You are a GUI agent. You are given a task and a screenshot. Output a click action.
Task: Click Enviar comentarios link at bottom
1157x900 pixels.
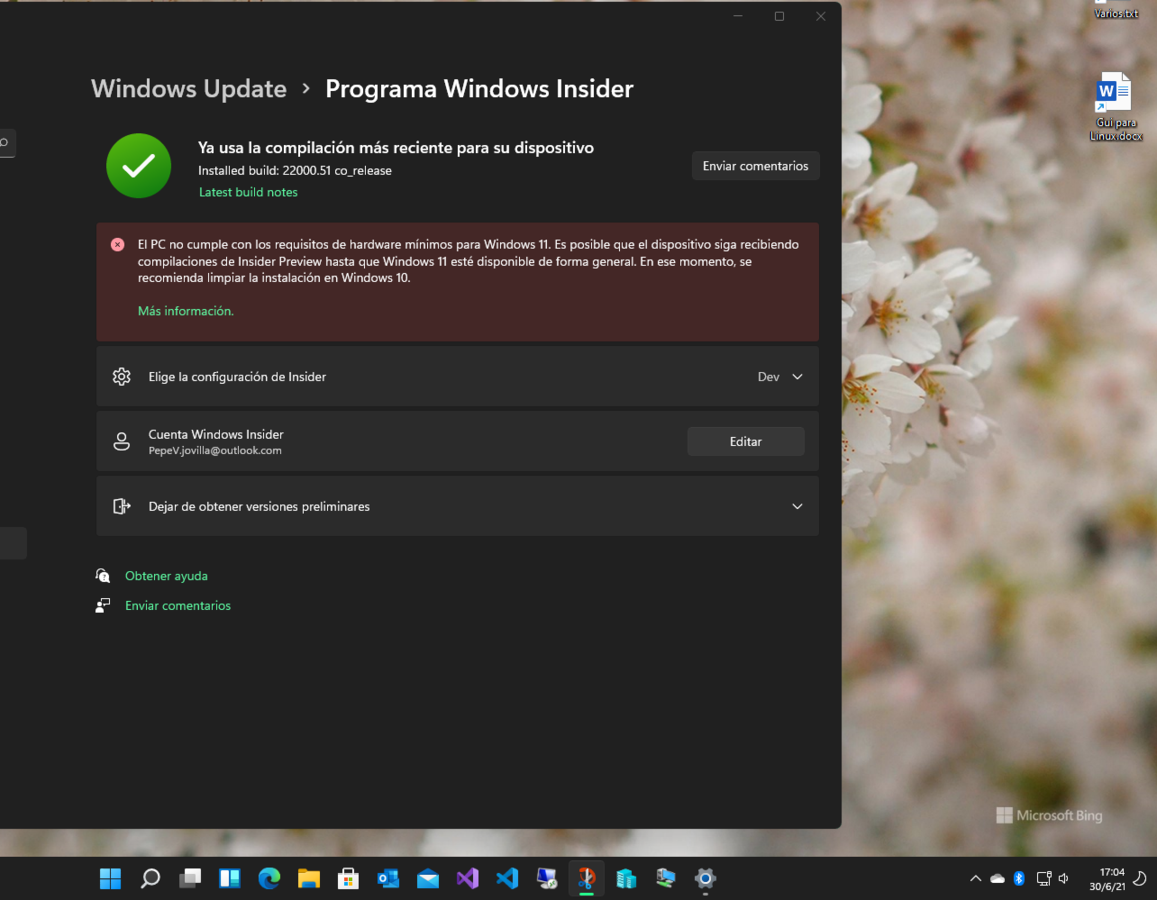coord(178,606)
